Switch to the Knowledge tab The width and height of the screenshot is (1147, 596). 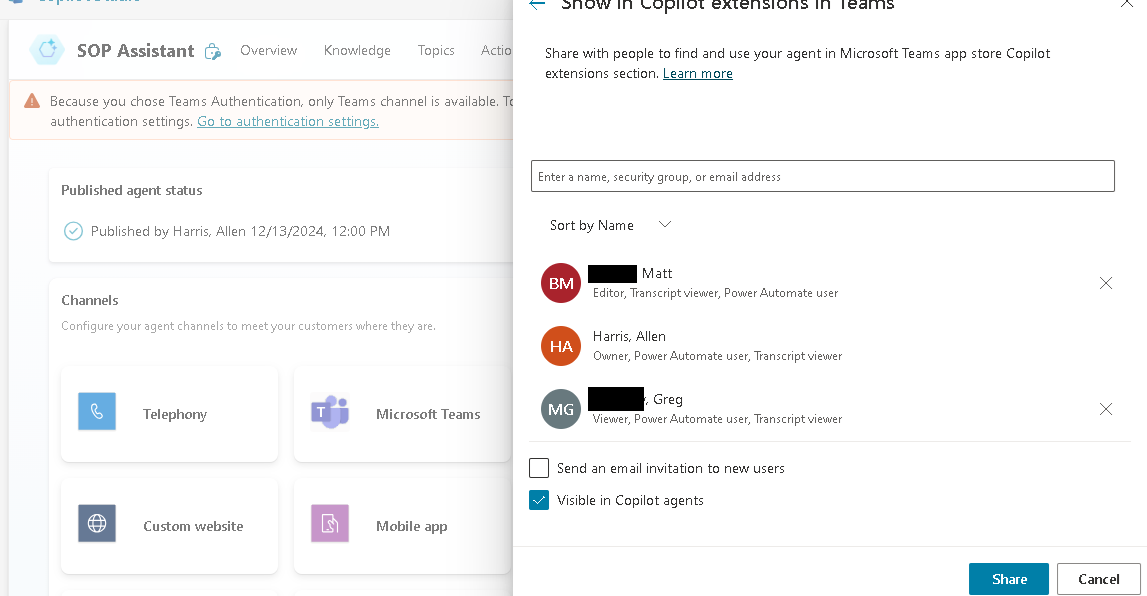357,50
